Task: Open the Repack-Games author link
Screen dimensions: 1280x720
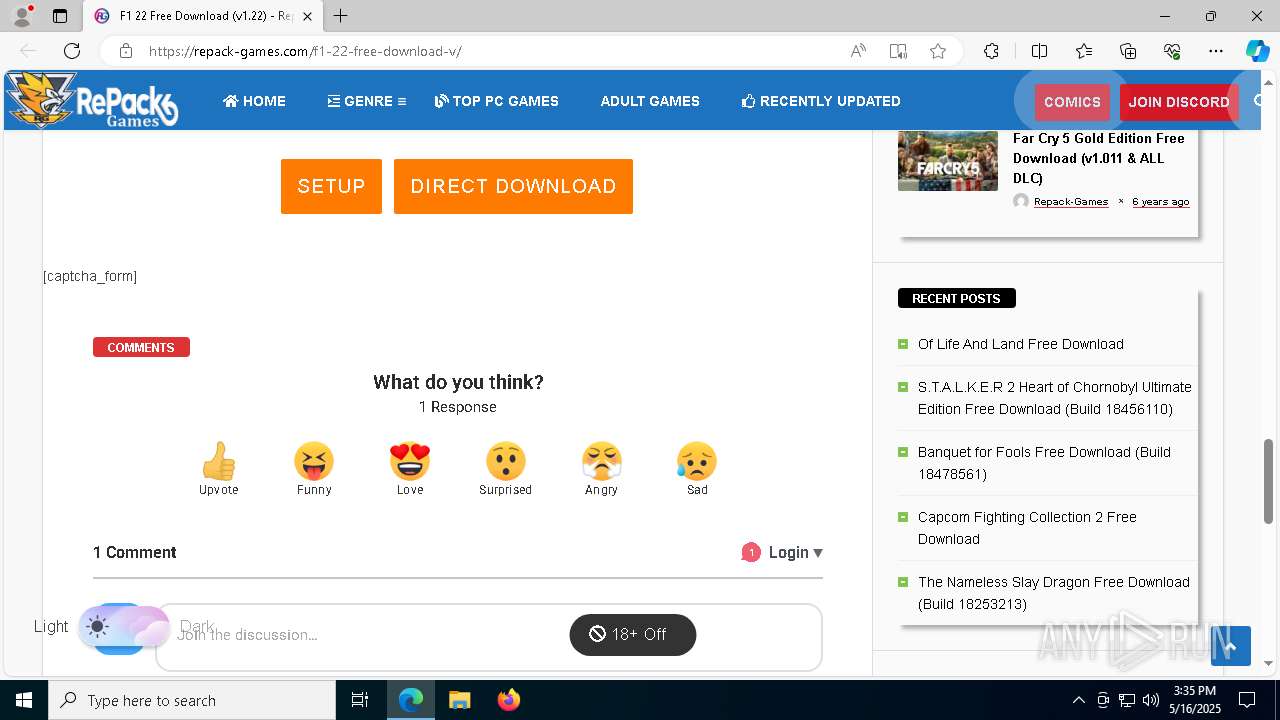Action: pyautogui.click(x=1070, y=202)
